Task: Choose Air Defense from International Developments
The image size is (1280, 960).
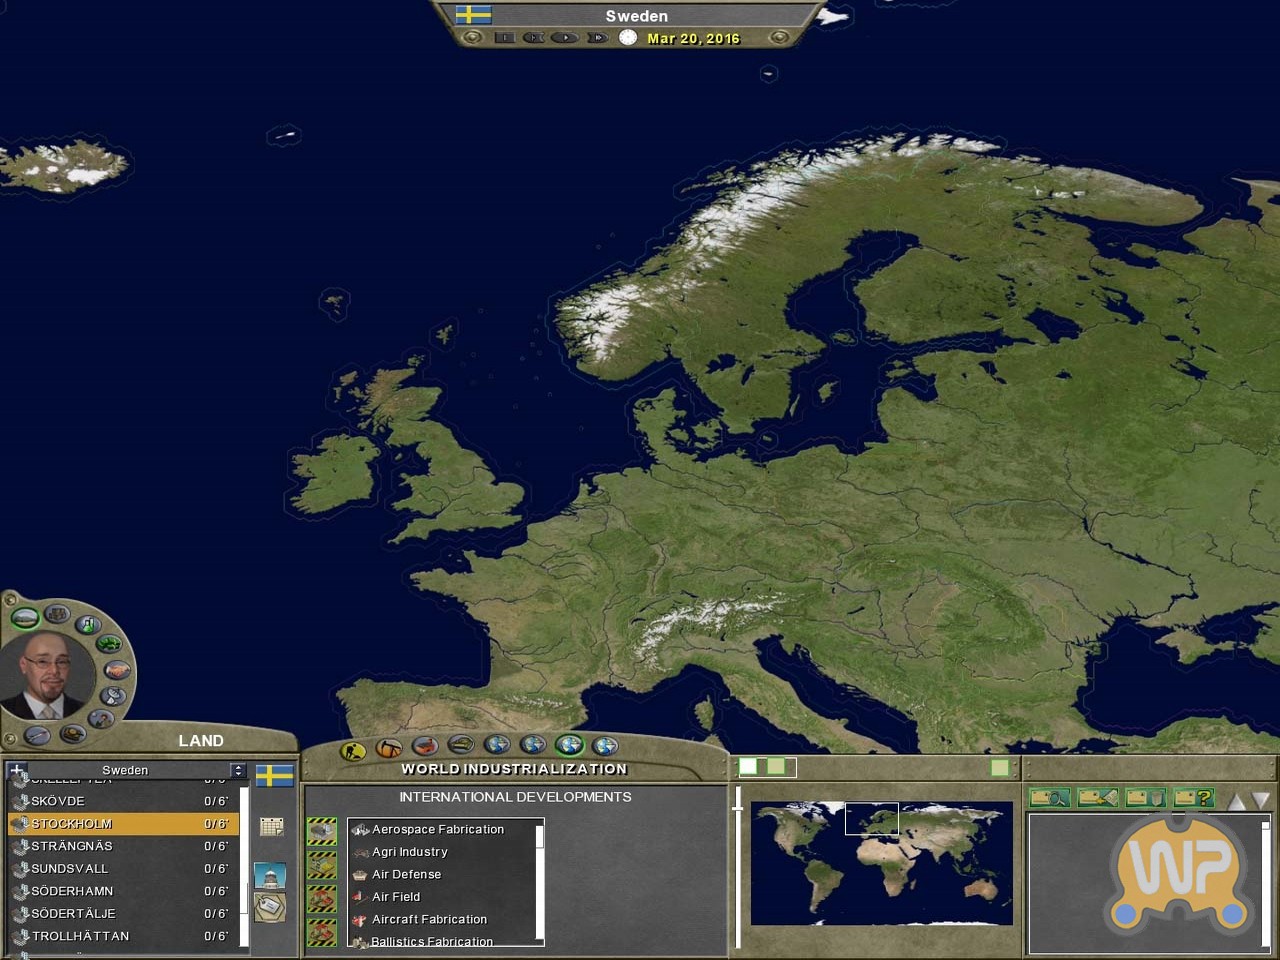Action: [x=406, y=874]
